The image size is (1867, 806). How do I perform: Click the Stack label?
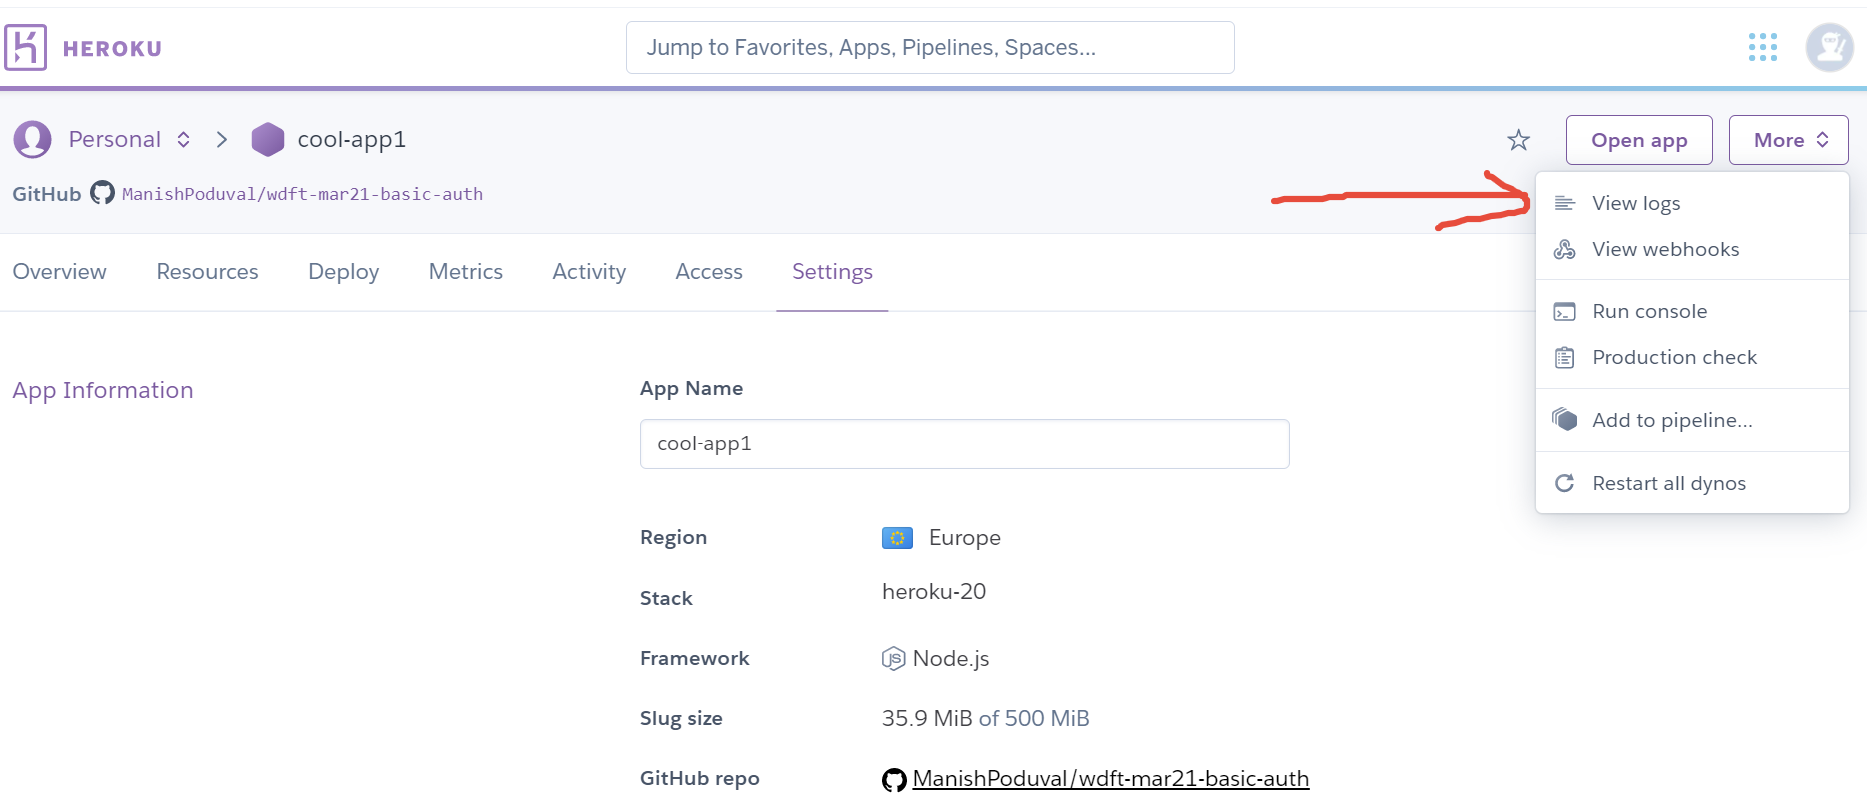pos(666,598)
